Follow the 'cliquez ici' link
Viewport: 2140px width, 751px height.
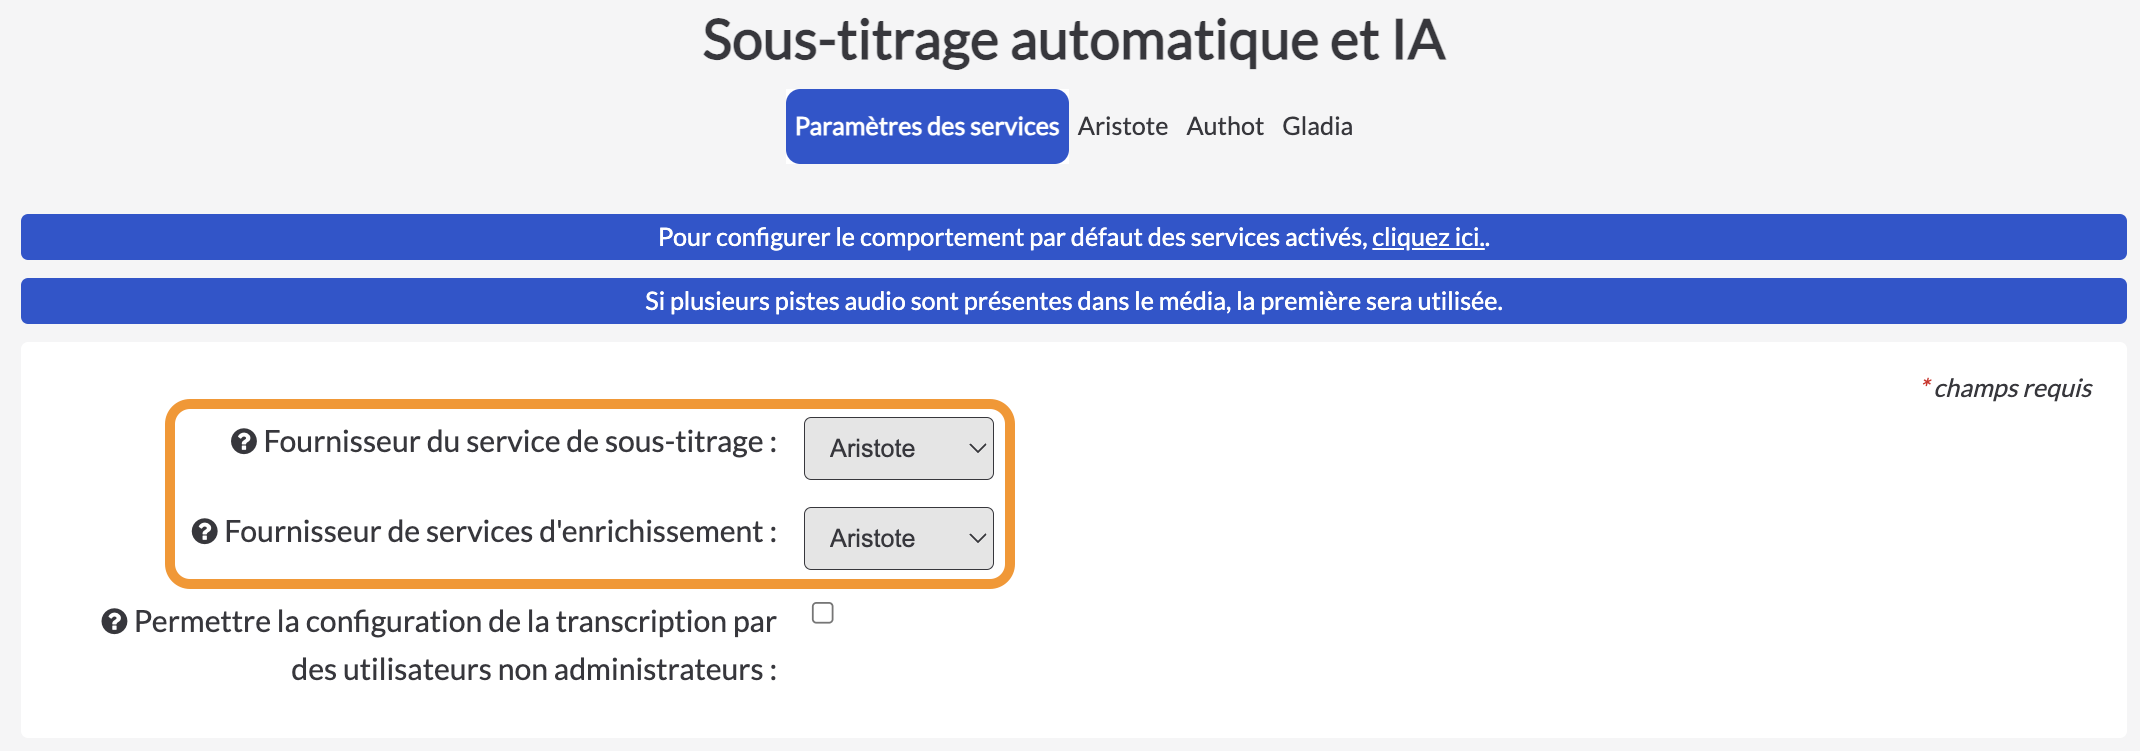click(1429, 237)
